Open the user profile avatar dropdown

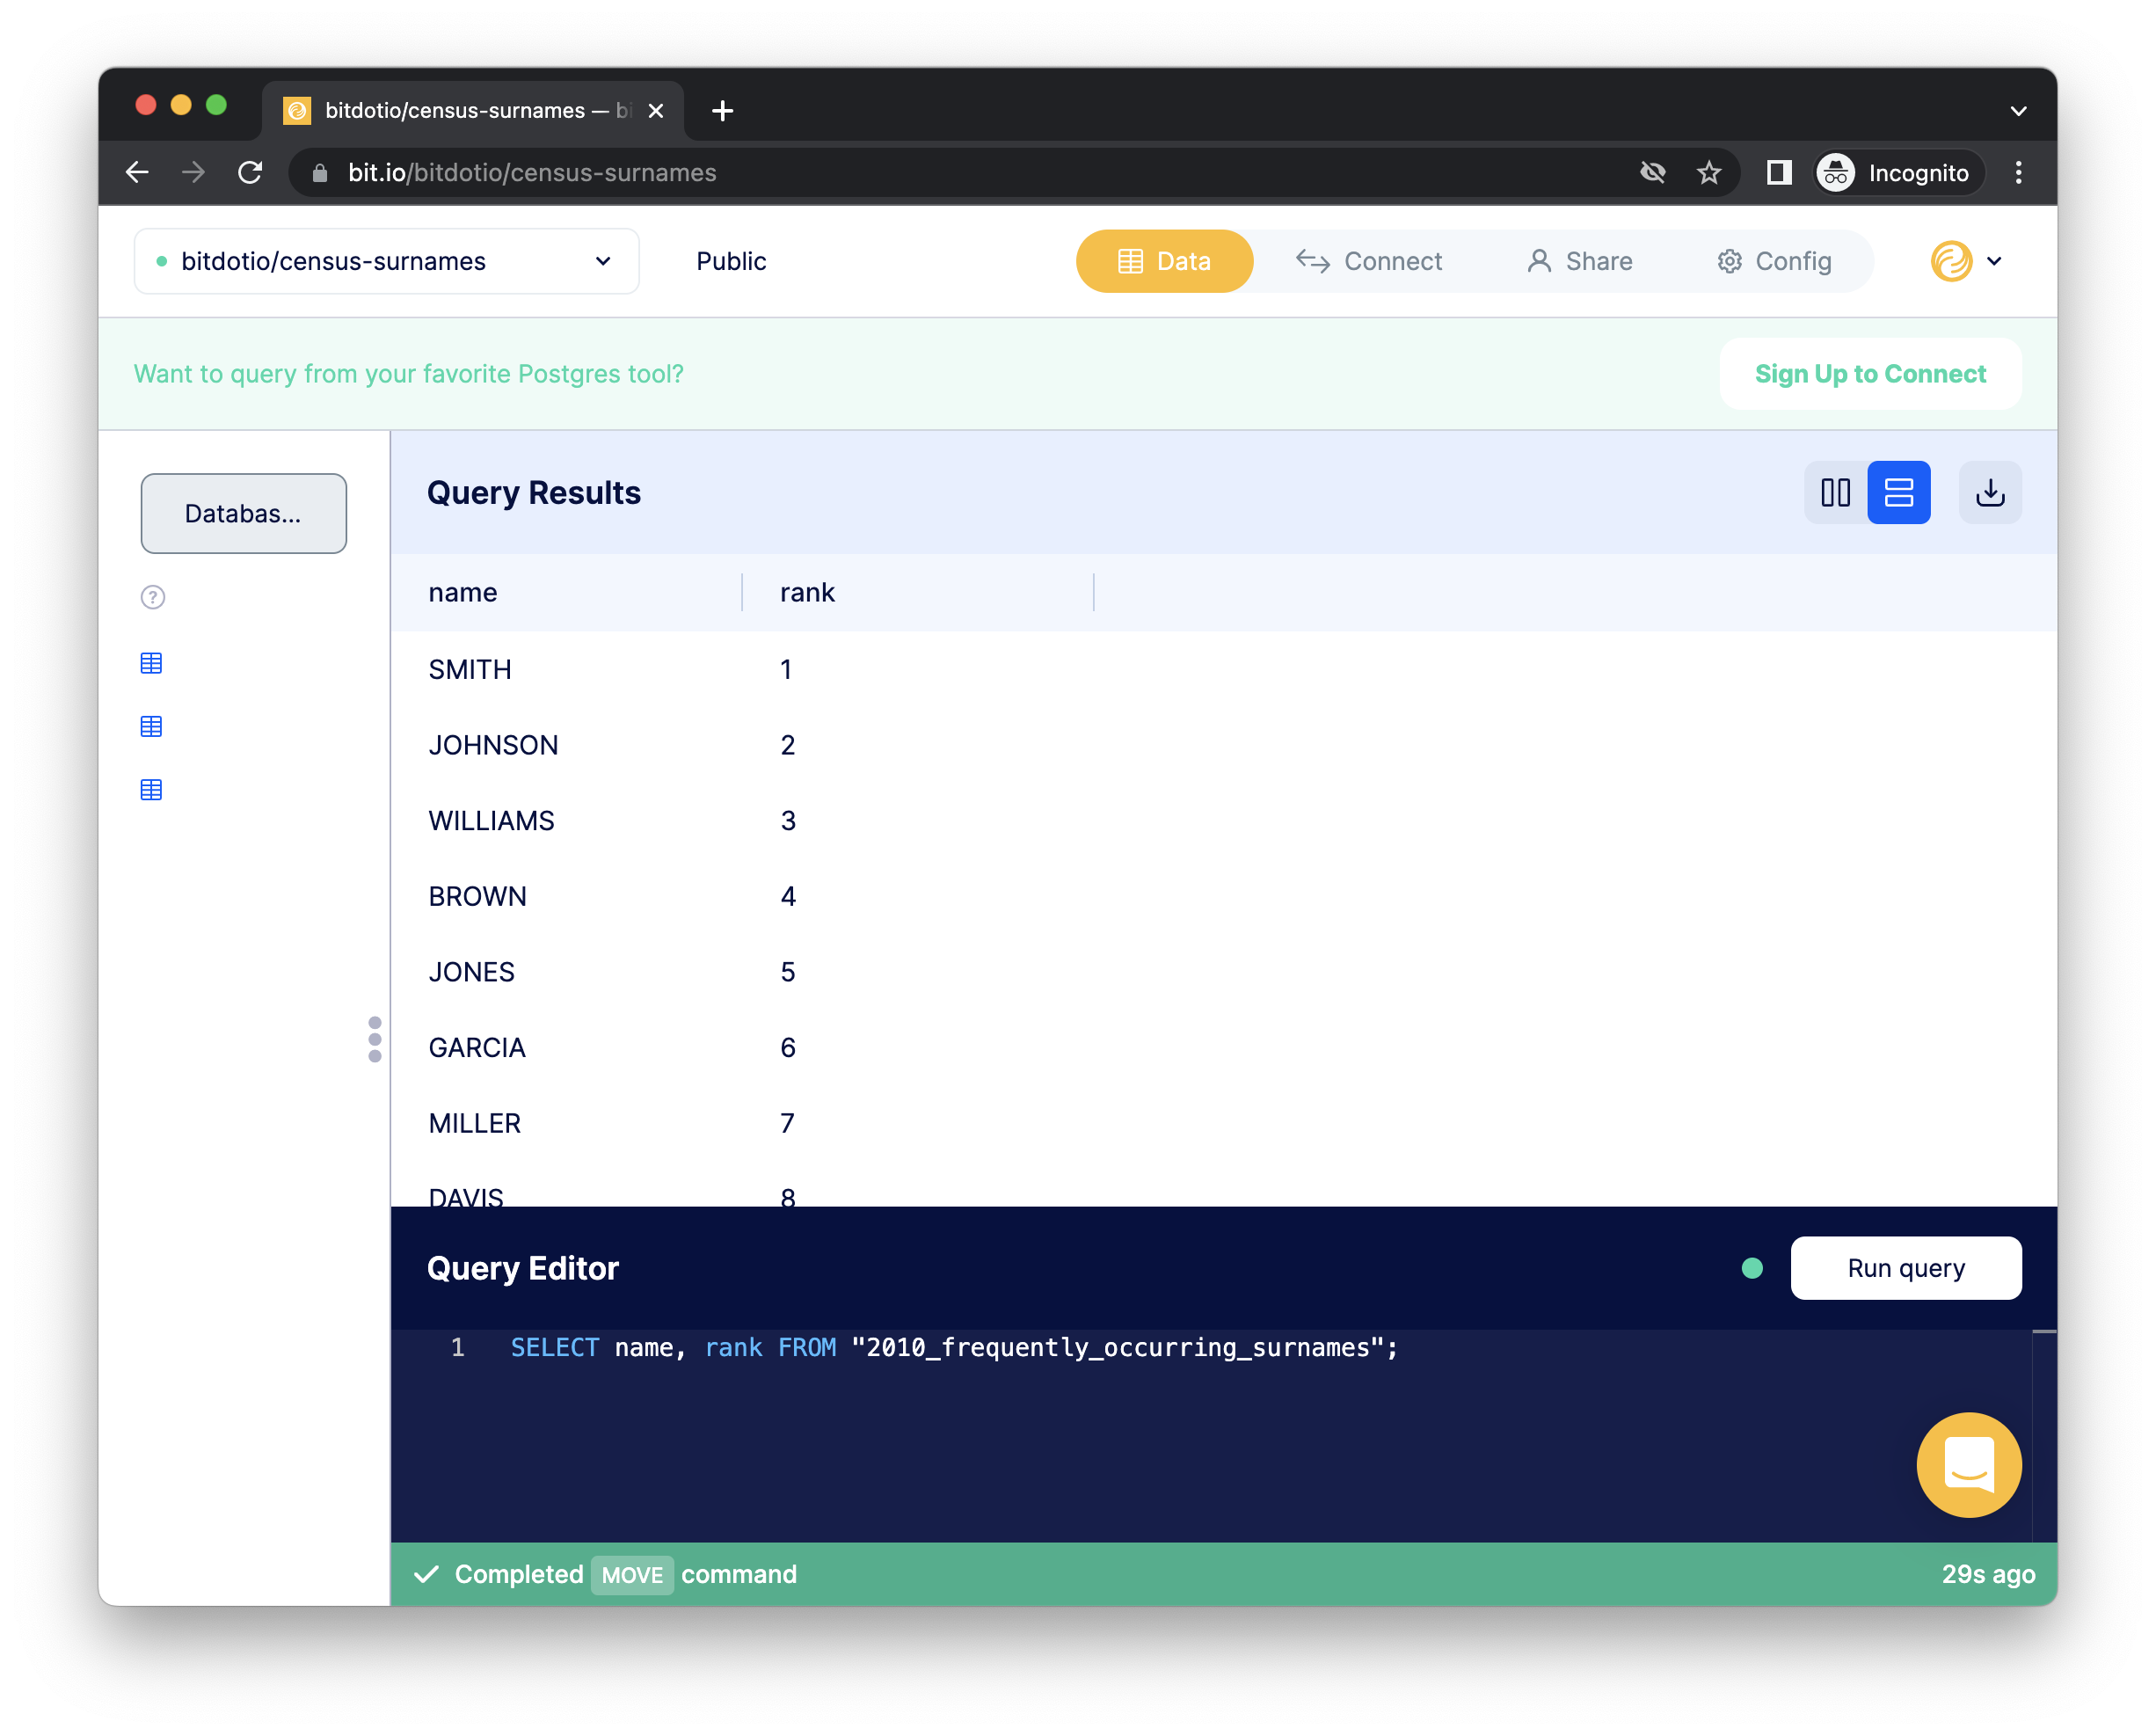(x=1966, y=261)
